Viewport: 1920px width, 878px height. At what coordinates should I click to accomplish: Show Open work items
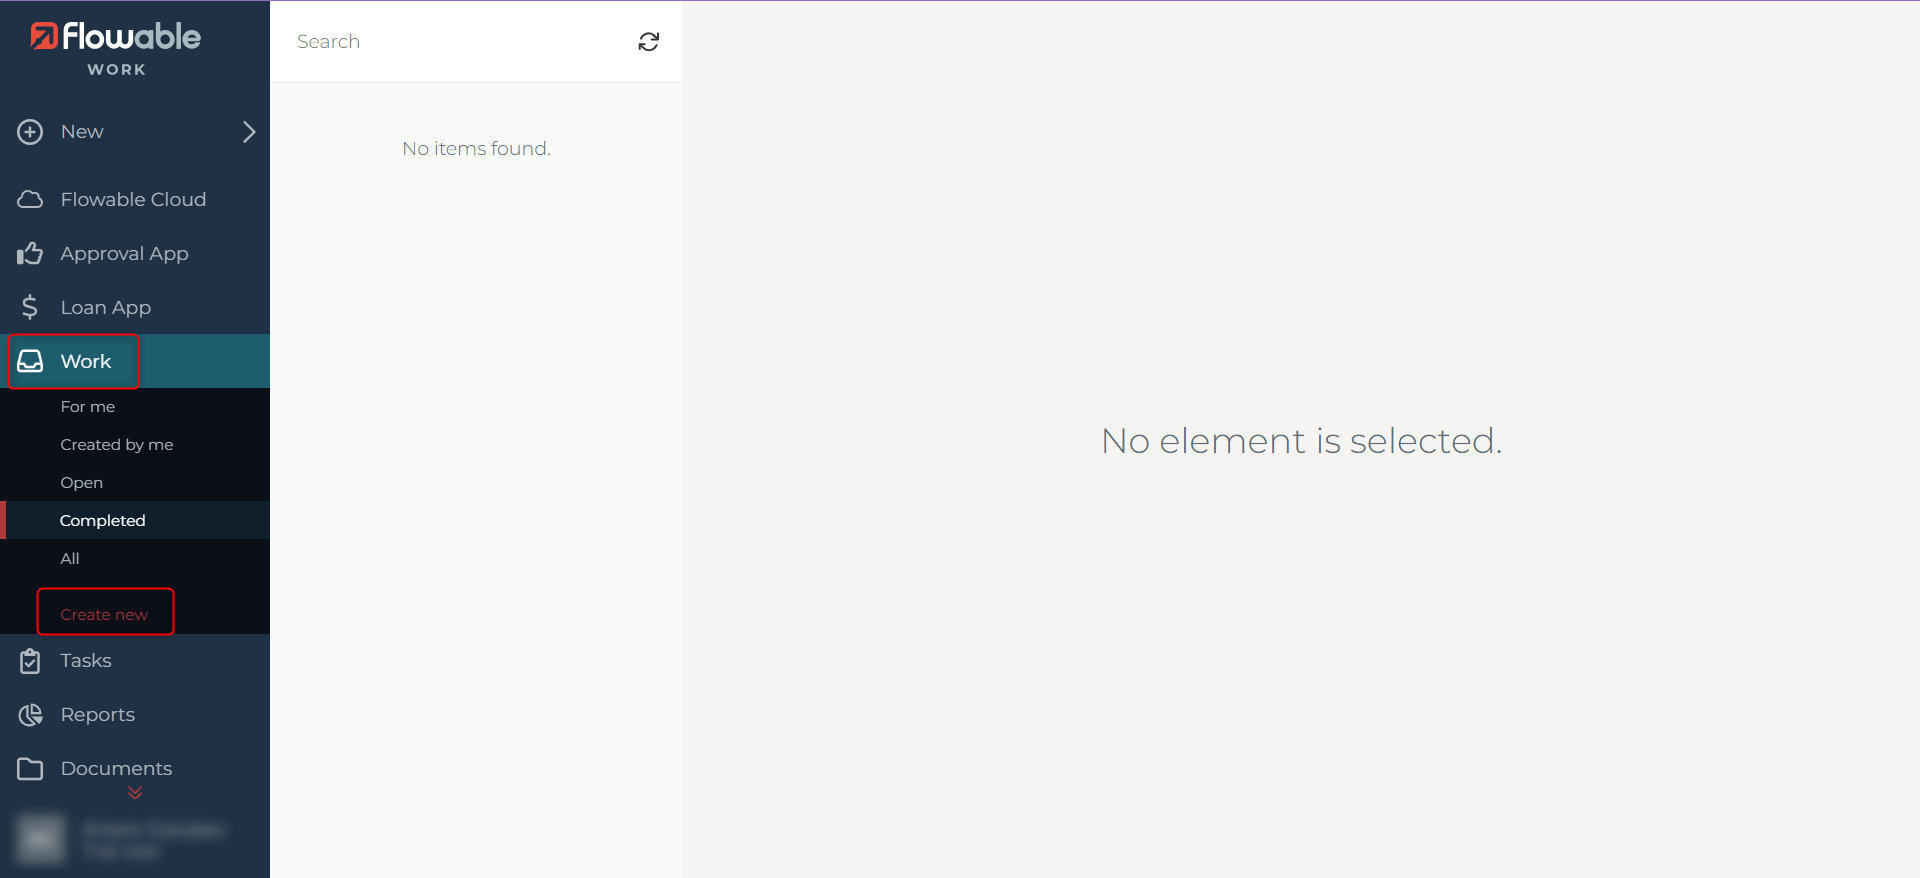[x=81, y=483]
